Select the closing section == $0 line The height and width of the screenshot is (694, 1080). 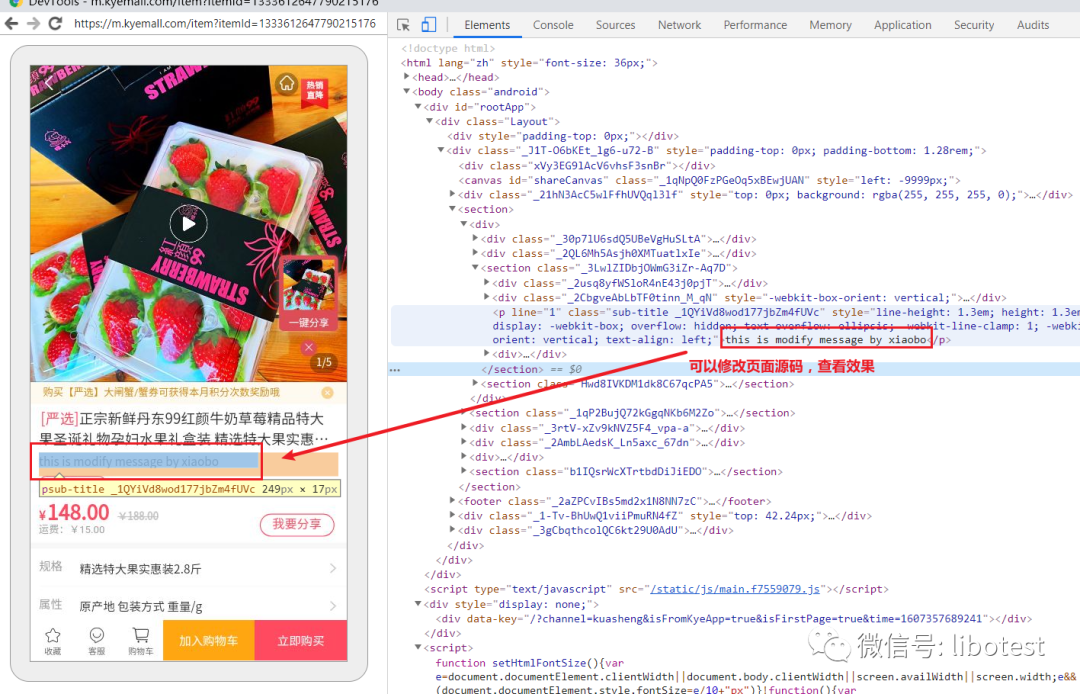point(532,369)
